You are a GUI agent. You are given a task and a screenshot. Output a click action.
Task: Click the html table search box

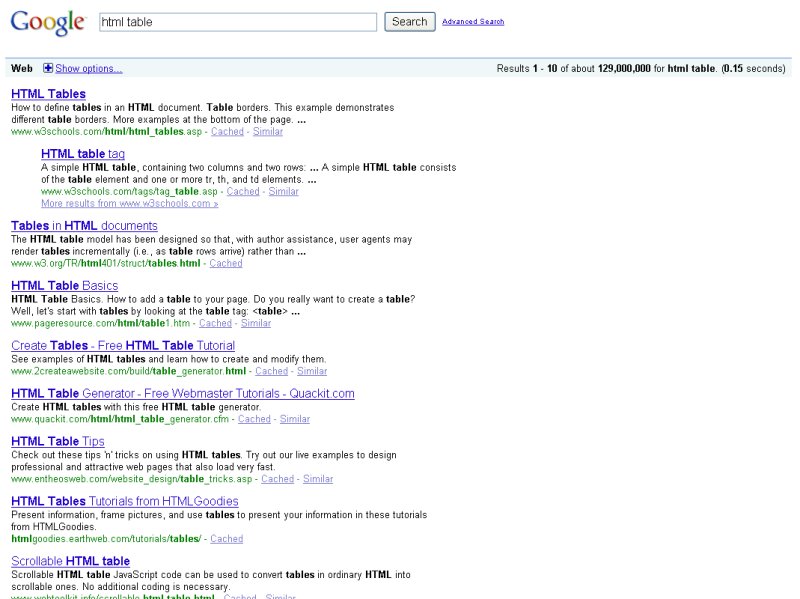237,22
